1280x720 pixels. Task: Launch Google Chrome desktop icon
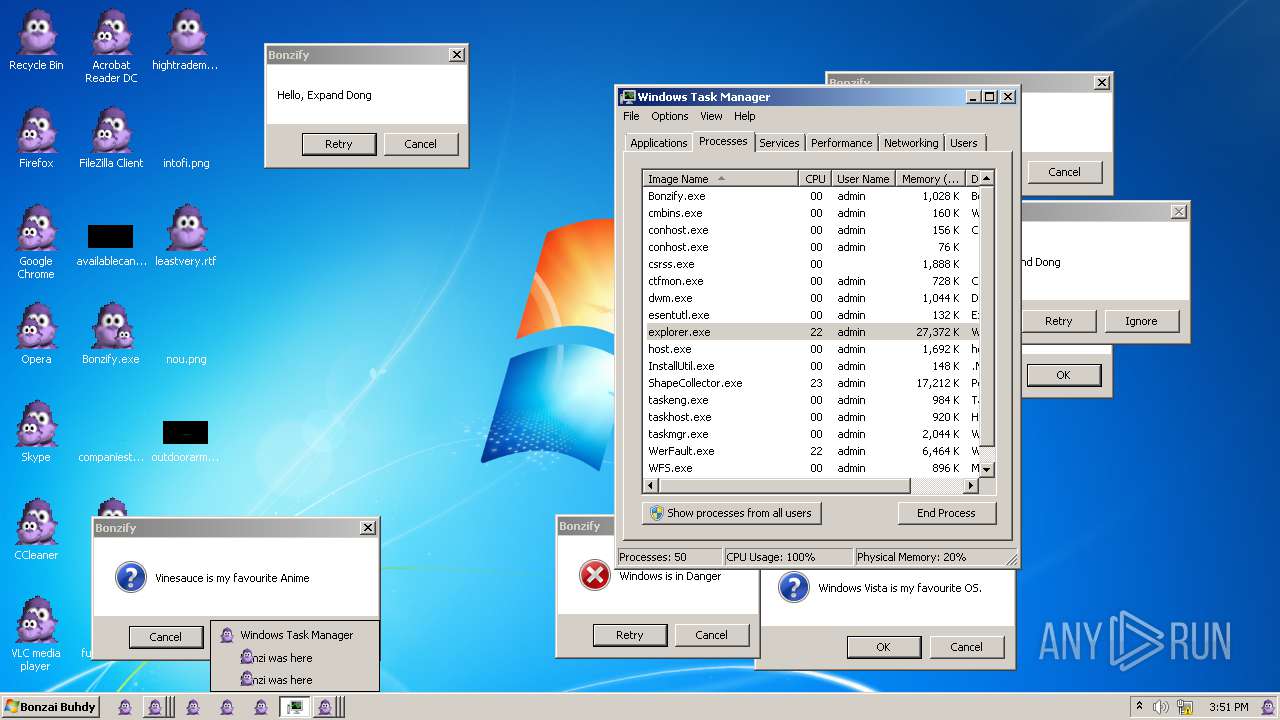[x=36, y=242]
